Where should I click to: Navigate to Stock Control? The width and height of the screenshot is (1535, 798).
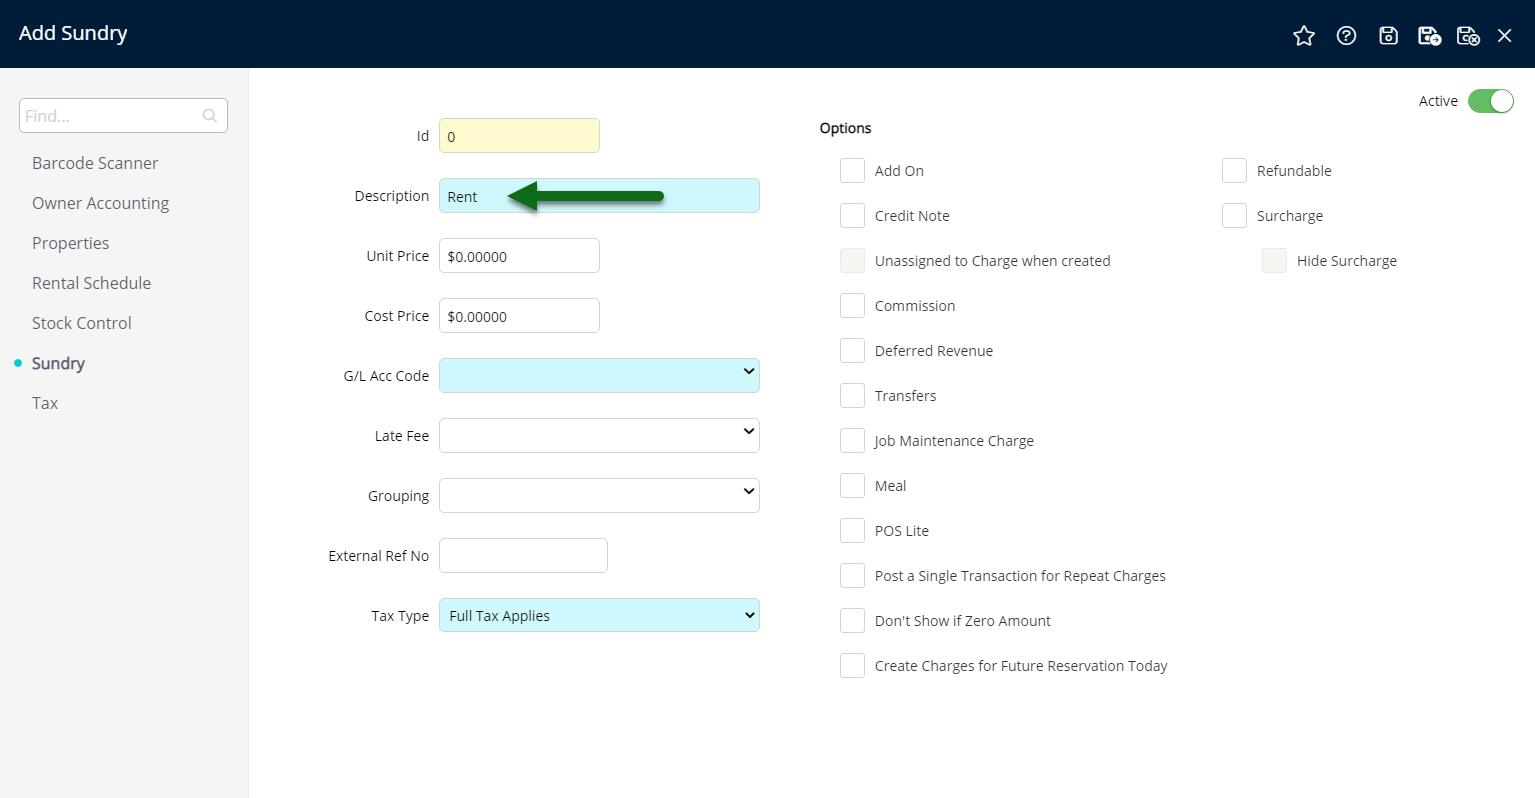pos(82,323)
